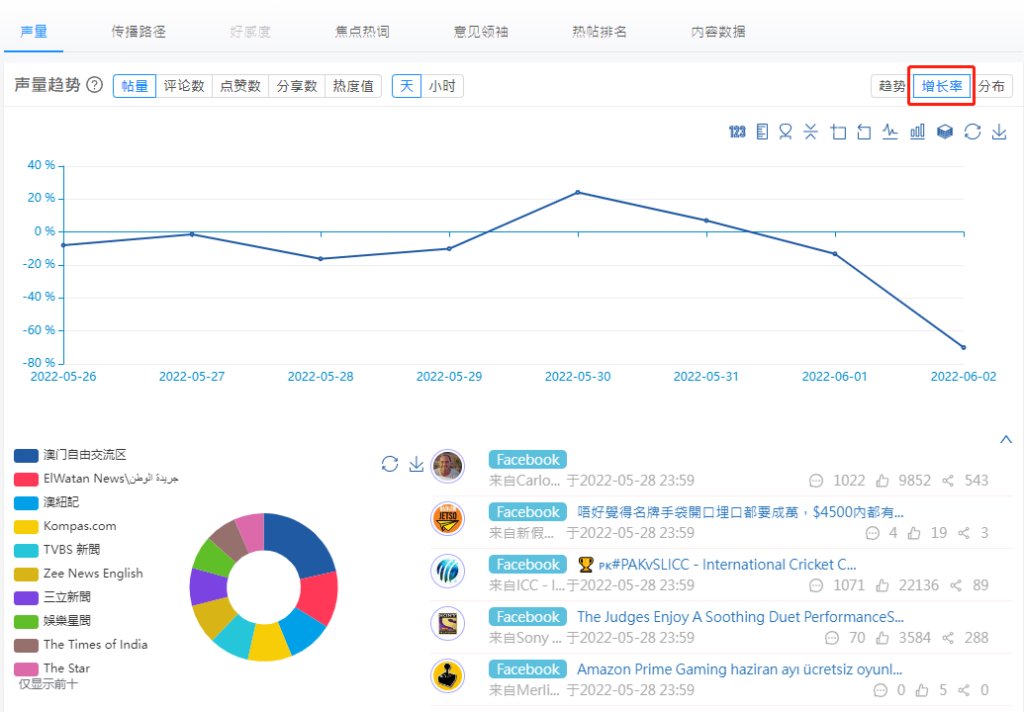Screen dimensions: 1024x712
Task: Toggle the Kompas.com yellow legend swatch
Action: pyautogui.click(x=26, y=526)
